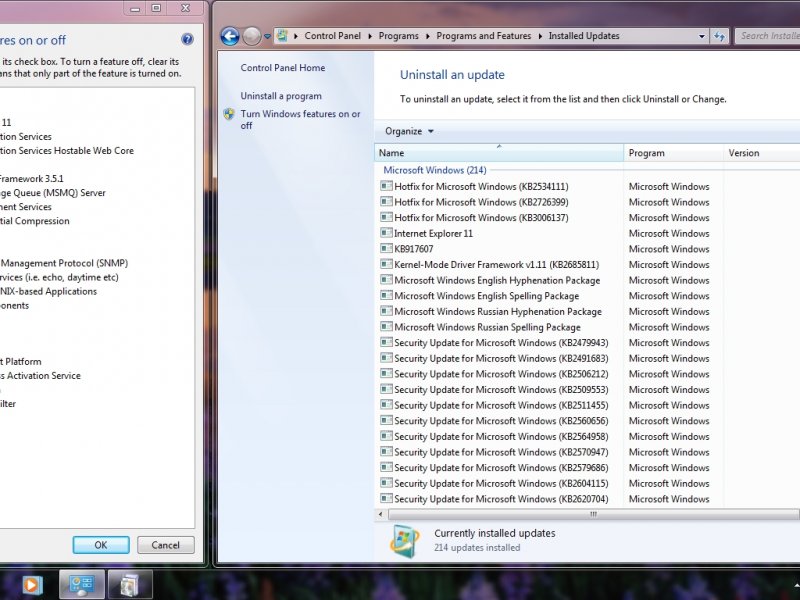
Task: Click Russian Hyphenation Package icon
Action: coord(386,311)
